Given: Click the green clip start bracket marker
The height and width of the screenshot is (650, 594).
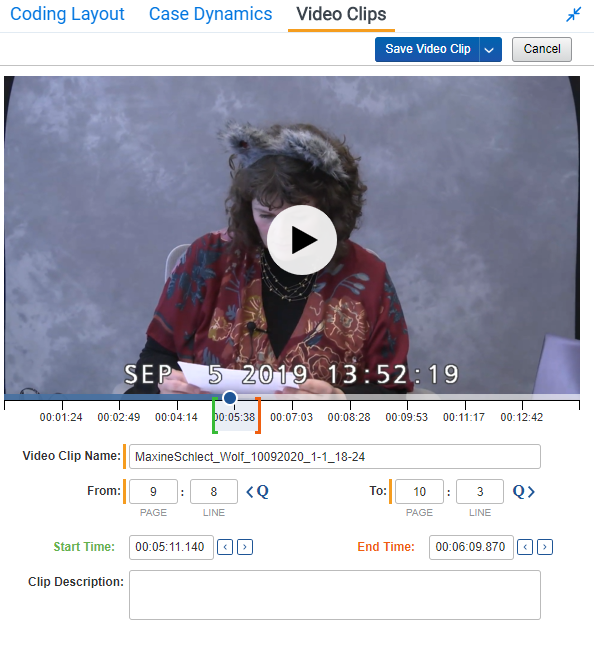Looking at the screenshot, I should coord(214,415).
